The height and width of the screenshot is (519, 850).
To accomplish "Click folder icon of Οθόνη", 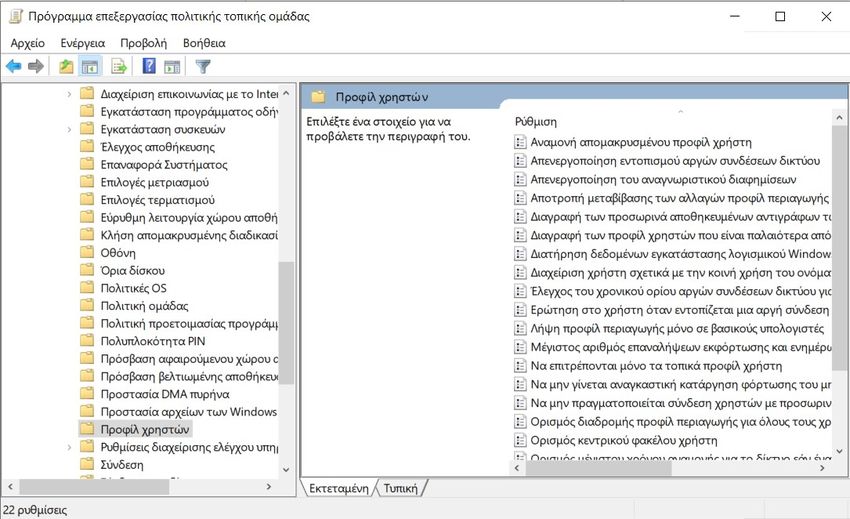I will [87, 252].
